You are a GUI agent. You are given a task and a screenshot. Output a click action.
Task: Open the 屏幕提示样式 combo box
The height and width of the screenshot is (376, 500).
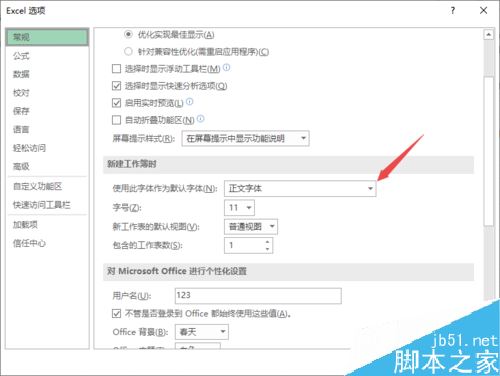click(245, 139)
